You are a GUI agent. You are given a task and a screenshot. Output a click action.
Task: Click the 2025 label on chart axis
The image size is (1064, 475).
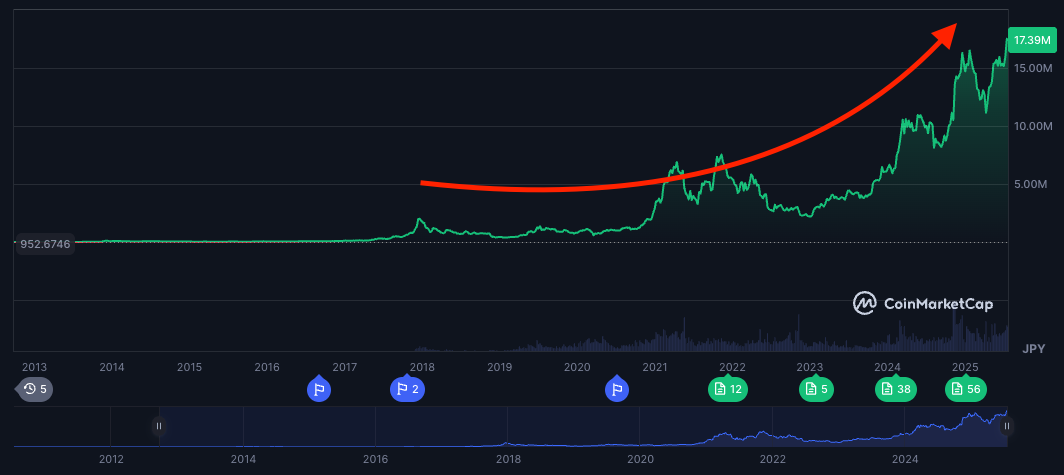point(965,367)
